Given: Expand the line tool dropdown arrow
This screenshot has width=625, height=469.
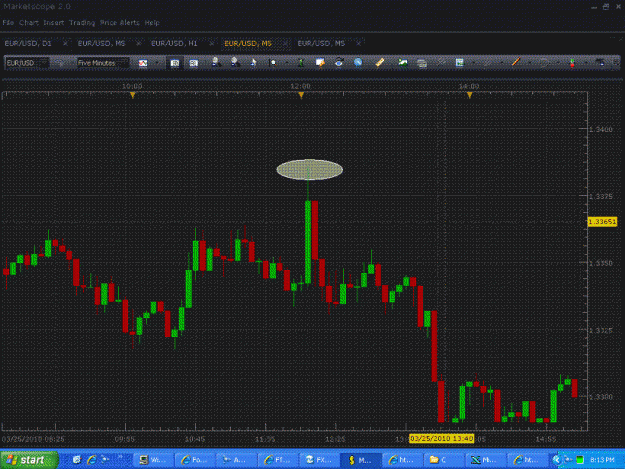Looking at the screenshot, I should (530, 63).
